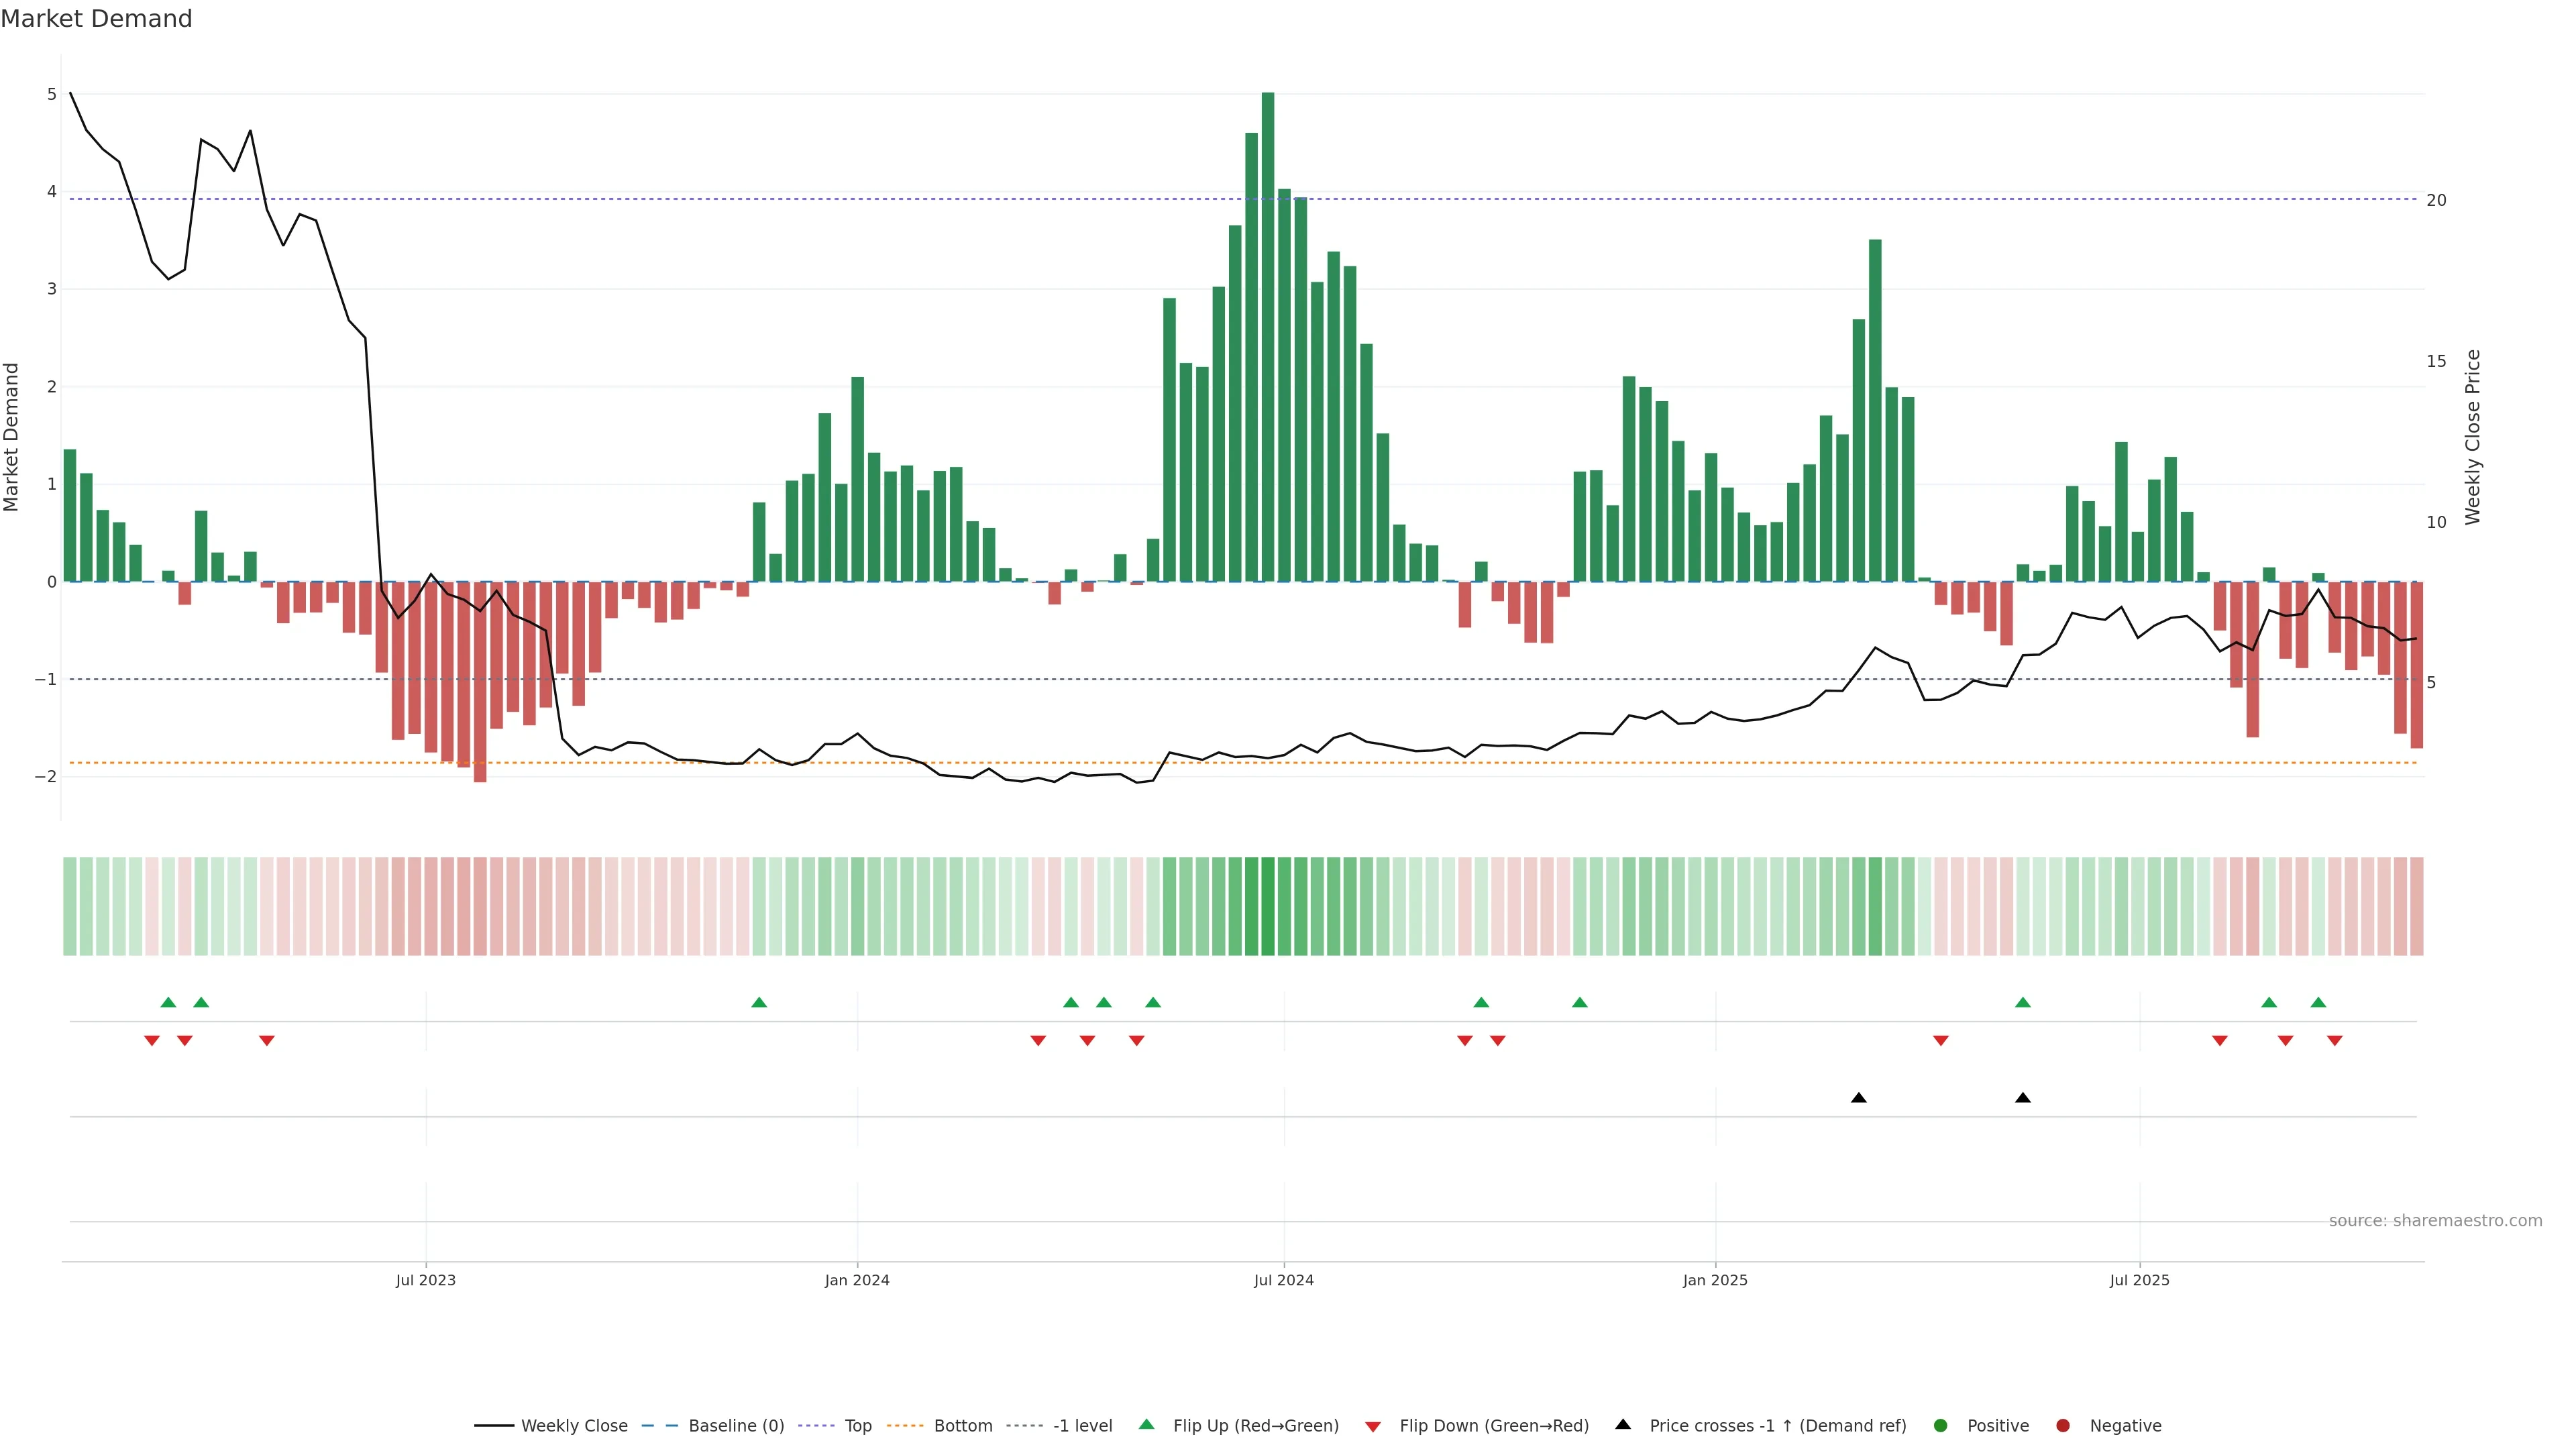Toggle the Top legend entry

tap(857, 1425)
